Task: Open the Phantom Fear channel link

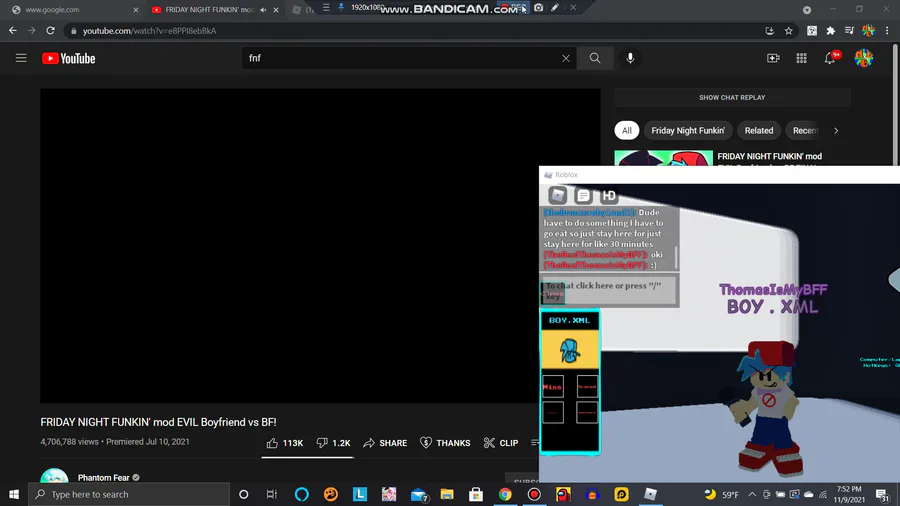Action: [x=103, y=477]
